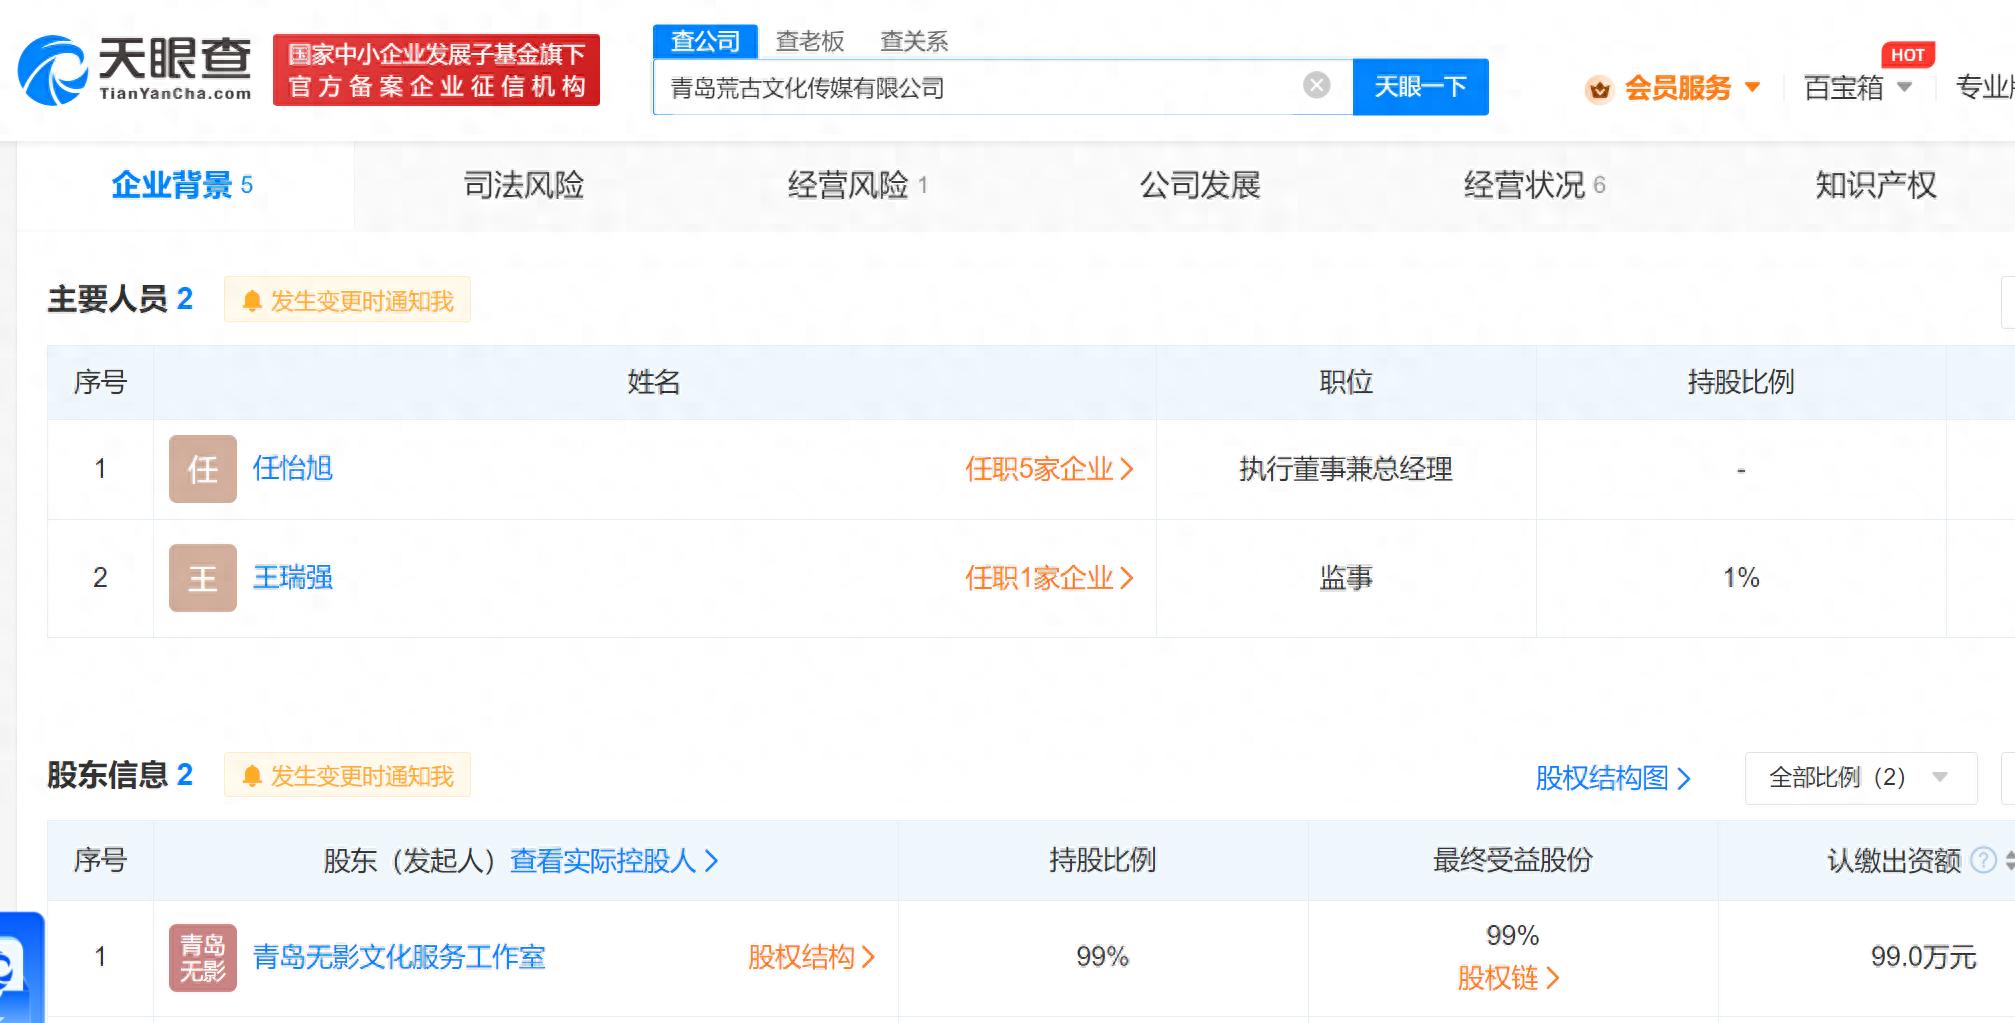Click the help icon beside 认缴出资额
This screenshot has height=1023, width=2015.
coord(1982,860)
